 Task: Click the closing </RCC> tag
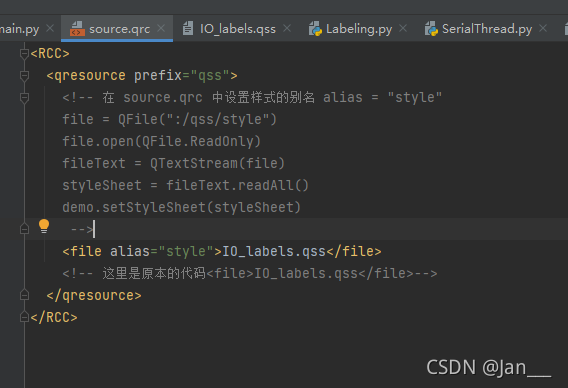click(54, 318)
